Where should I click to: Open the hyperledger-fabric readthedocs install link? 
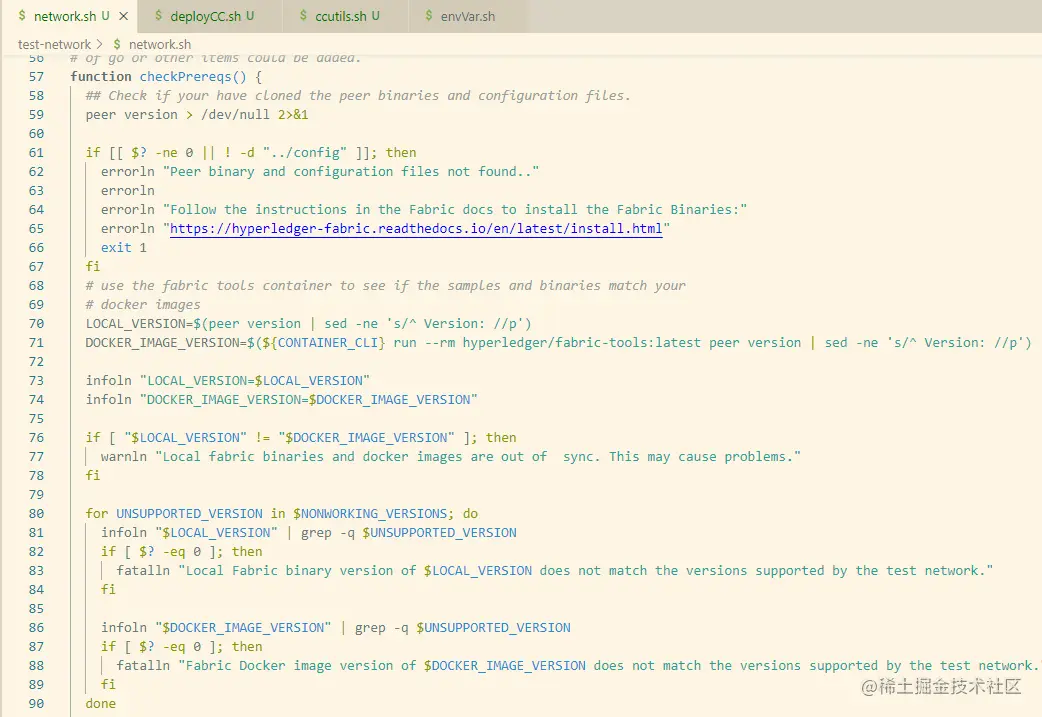(416, 229)
